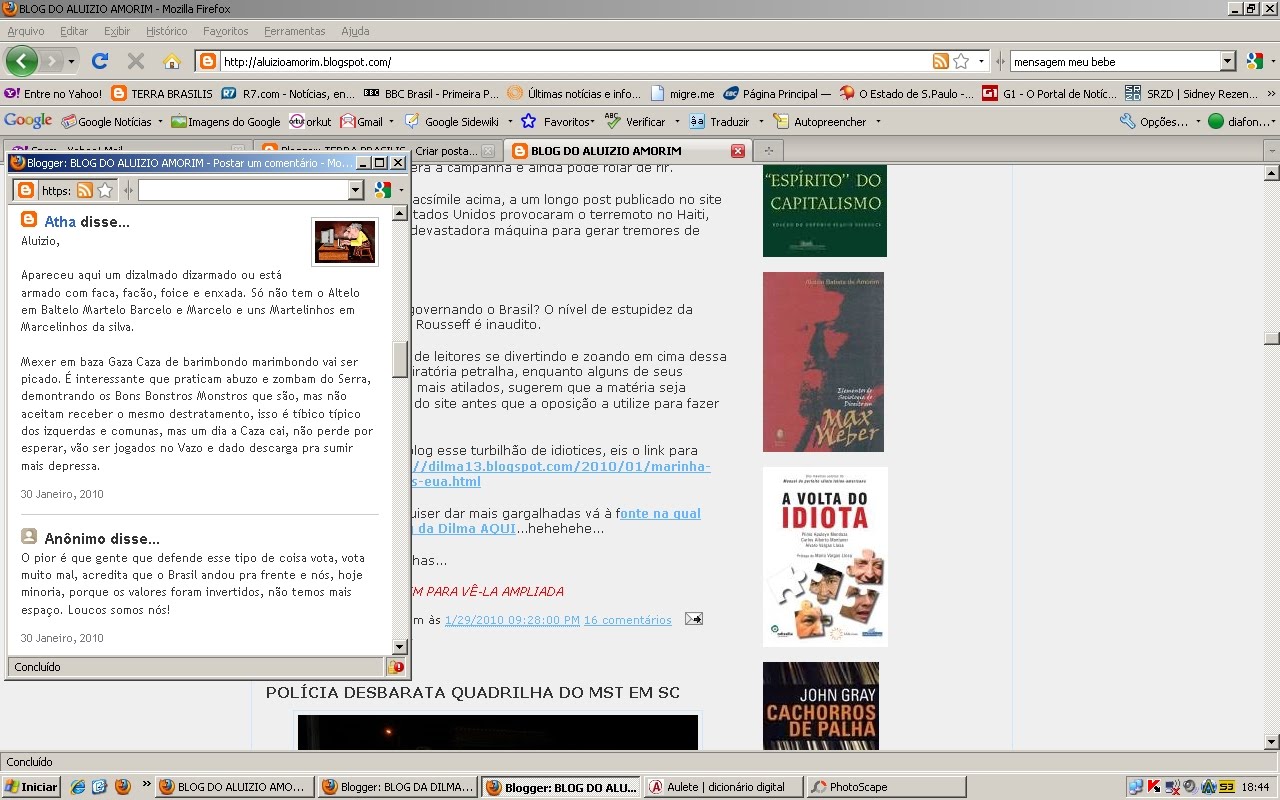
Task: Open the 16 comentários link
Action: pyautogui.click(x=628, y=620)
